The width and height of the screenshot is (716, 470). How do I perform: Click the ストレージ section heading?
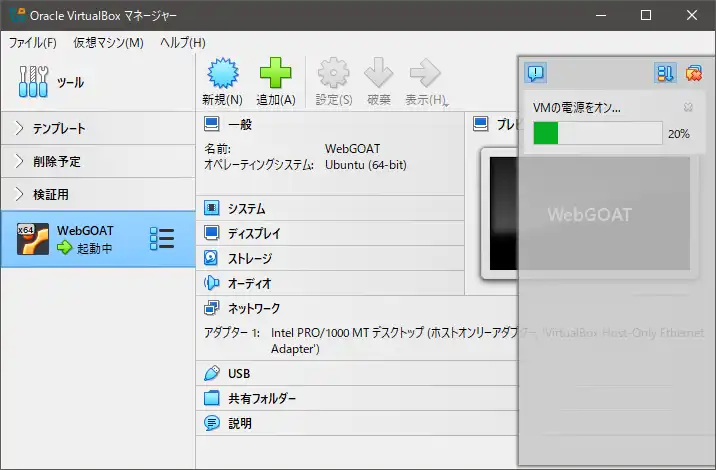249,259
